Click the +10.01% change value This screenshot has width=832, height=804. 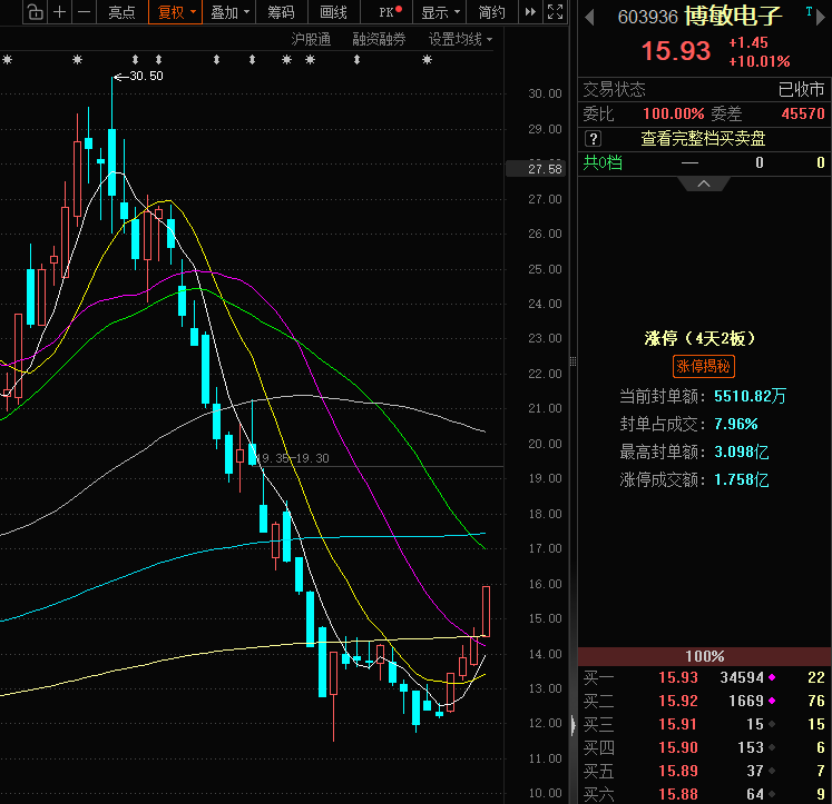tap(760, 62)
